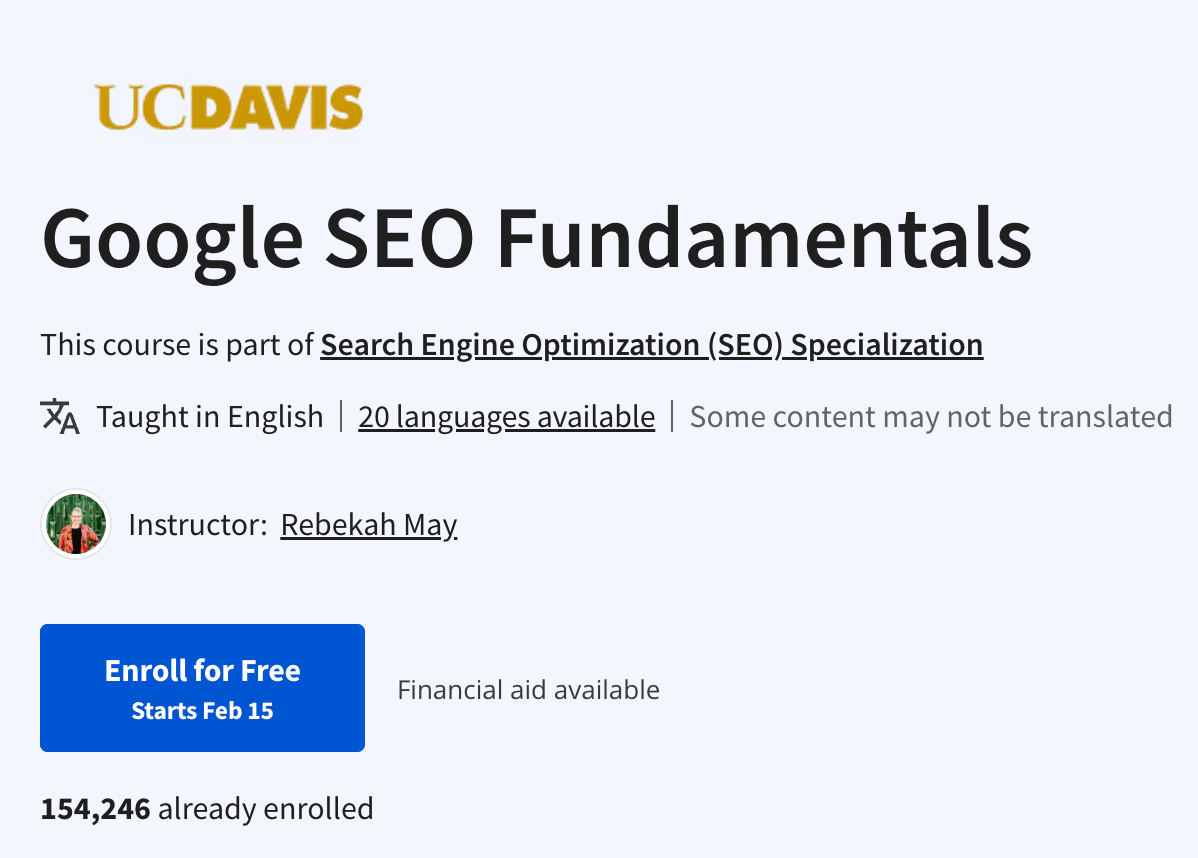View the 20 languages available list
1198x858 pixels.
[x=506, y=417]
